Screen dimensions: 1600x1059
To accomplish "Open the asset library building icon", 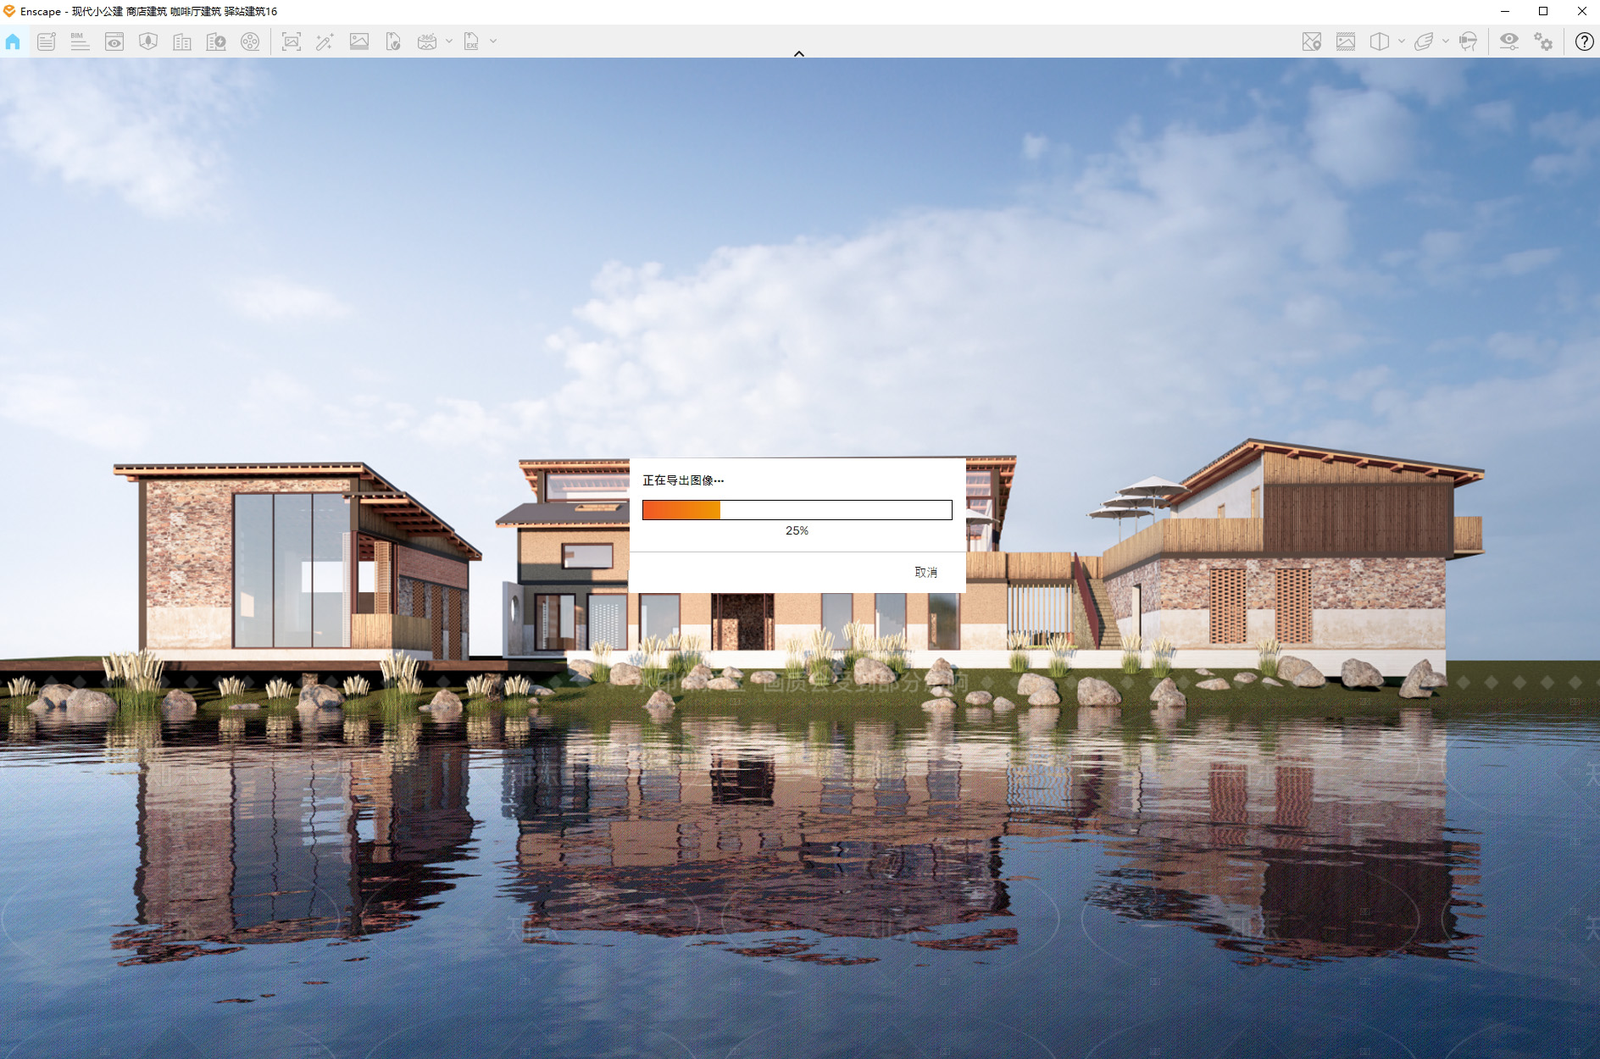I will tap(182, 42).
